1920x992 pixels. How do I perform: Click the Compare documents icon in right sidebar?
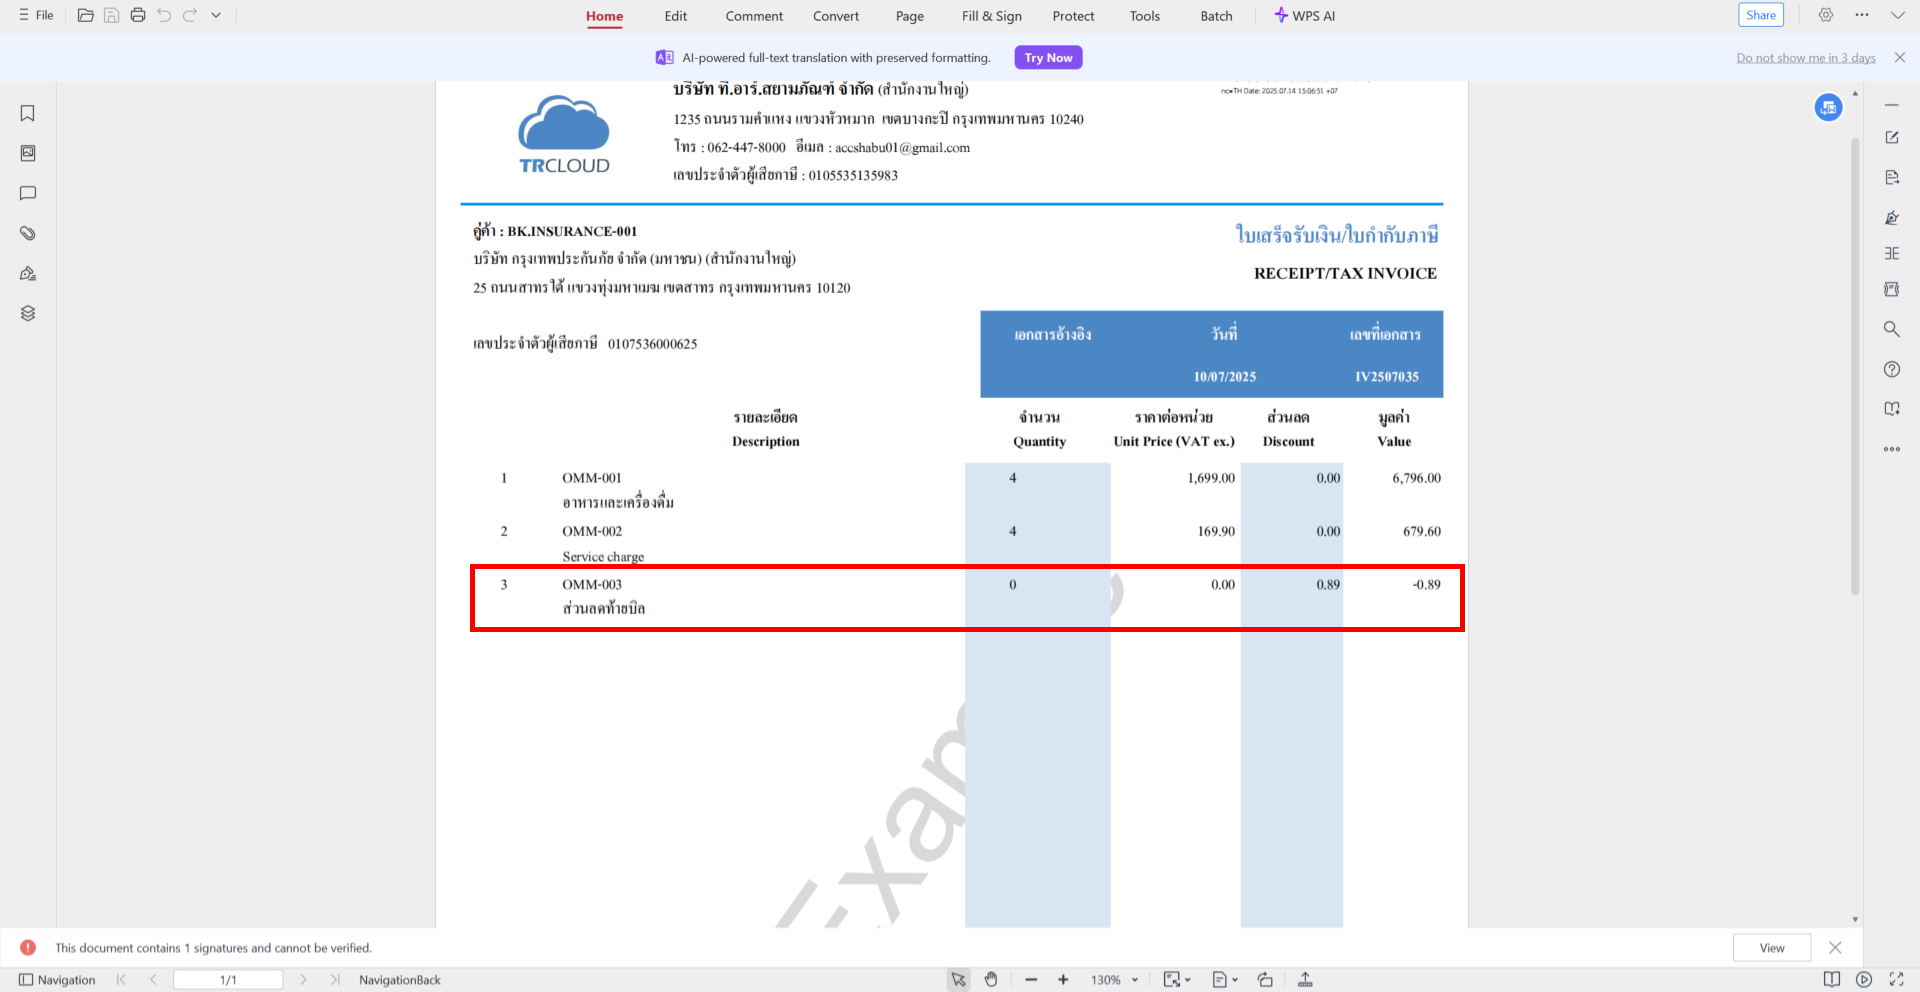point(1892,253)
